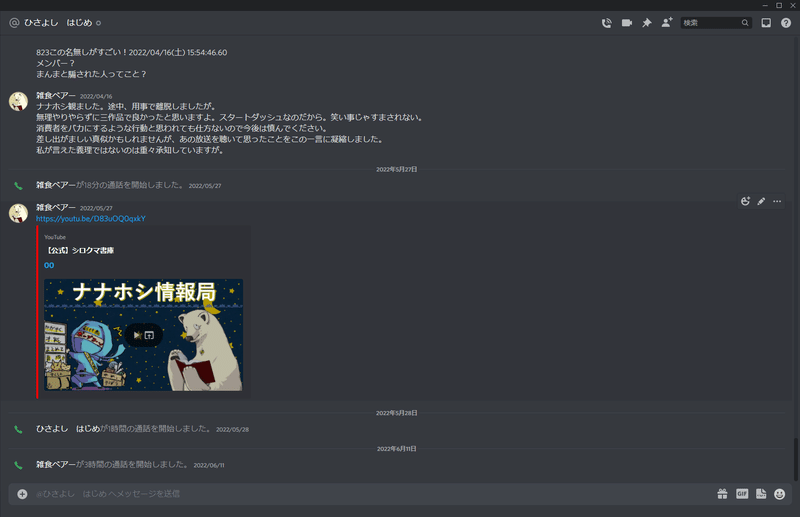Image resolution: width=800 pixels, height=517 pixels.
Task: Open pinned messages
Action: point(646,23)
